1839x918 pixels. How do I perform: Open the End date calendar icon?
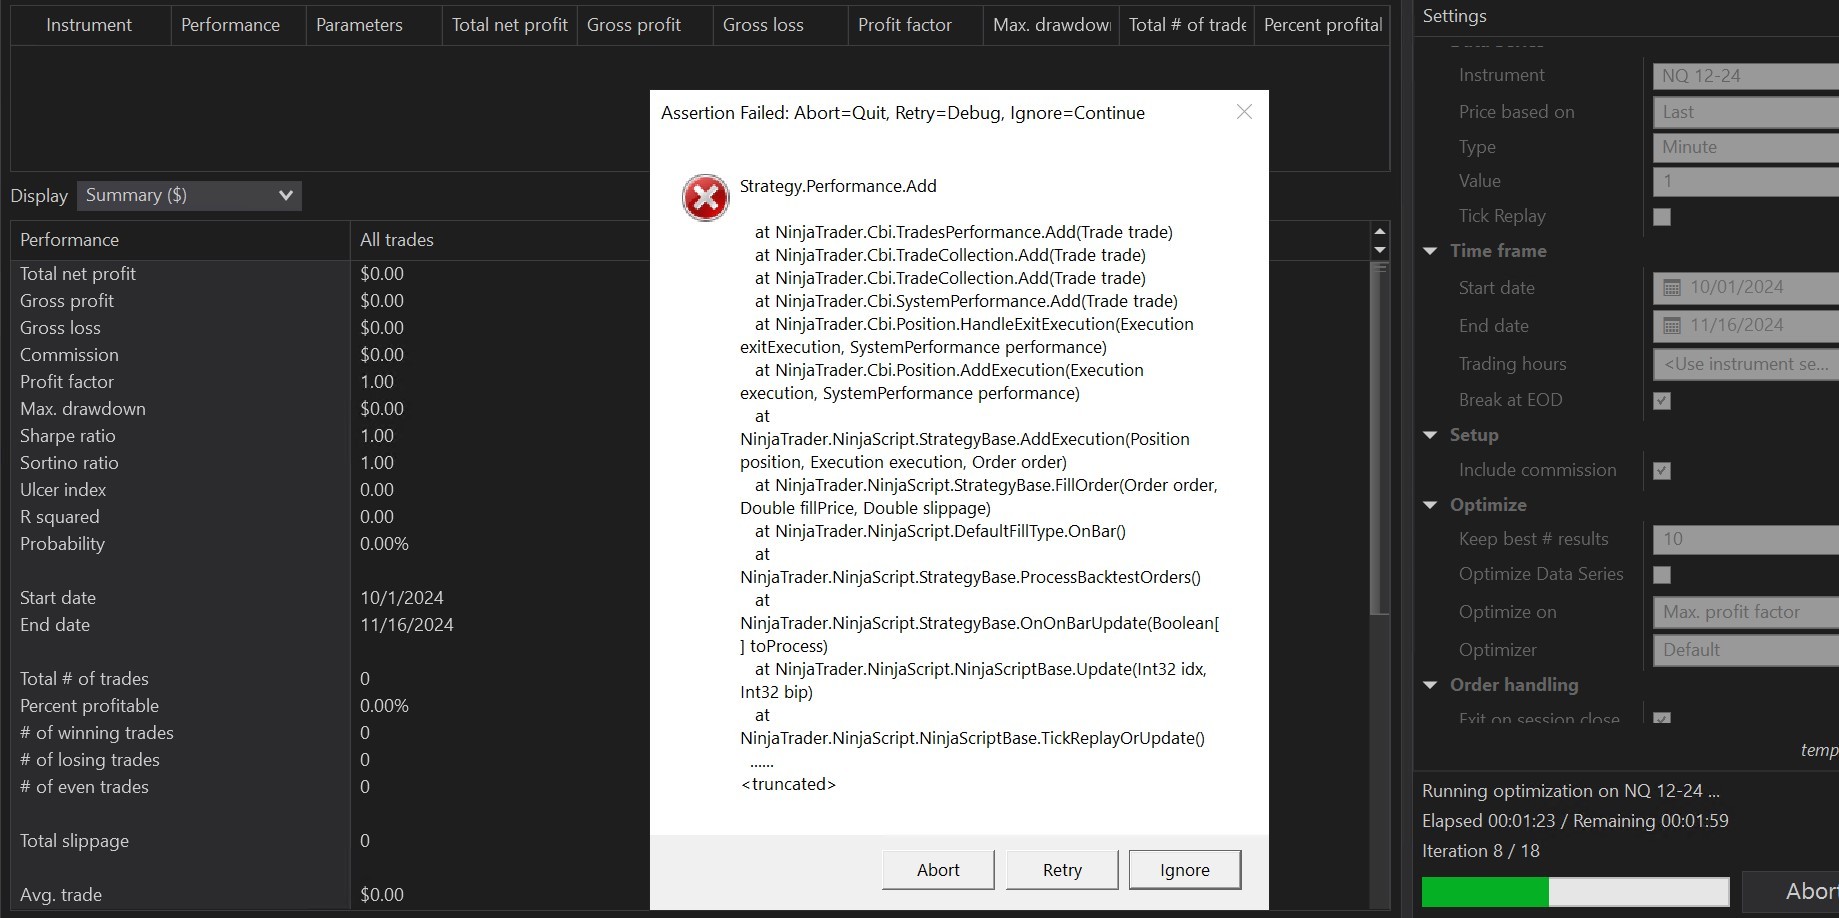[1671, 326]
